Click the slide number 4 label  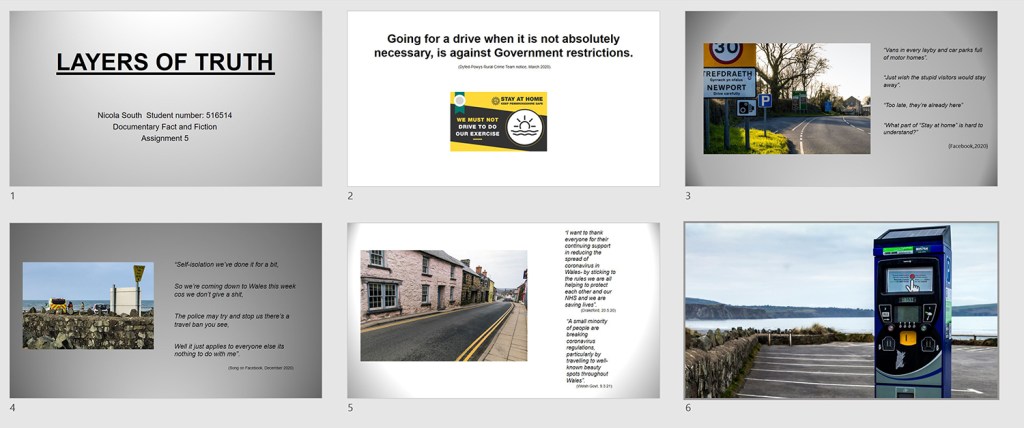click(x=12, y=407)
